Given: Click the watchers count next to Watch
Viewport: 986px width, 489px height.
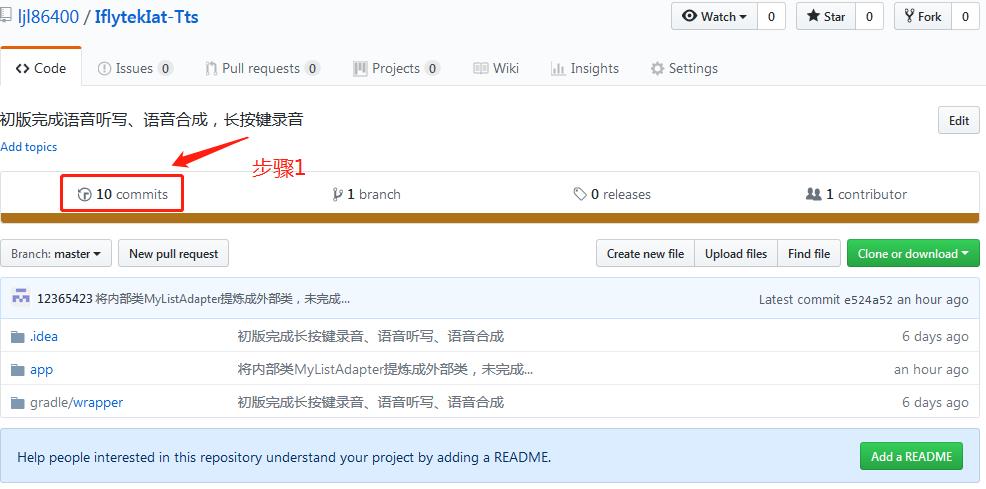Looking at the screenshot, I should [772, 16].
